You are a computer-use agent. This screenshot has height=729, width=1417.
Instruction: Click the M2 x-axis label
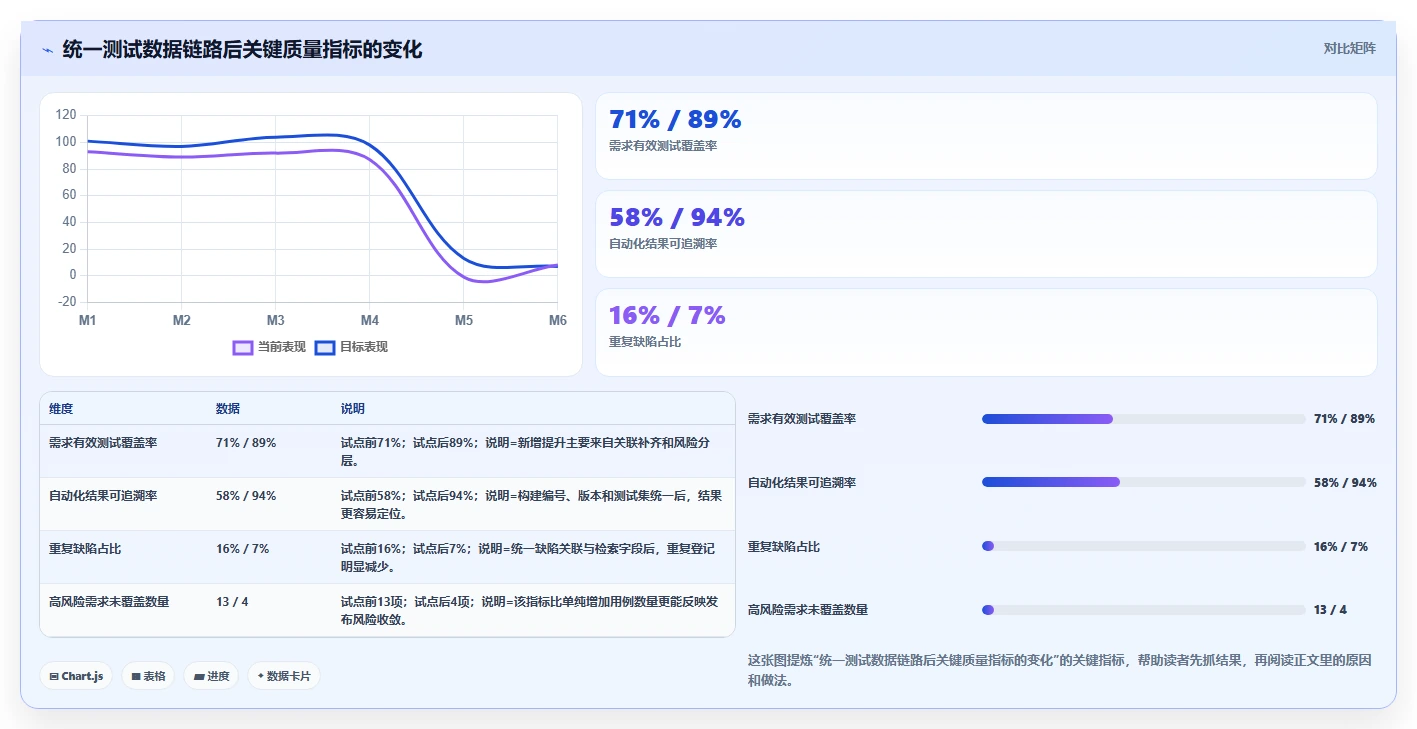pyautogui.click(x=182, y=320)
